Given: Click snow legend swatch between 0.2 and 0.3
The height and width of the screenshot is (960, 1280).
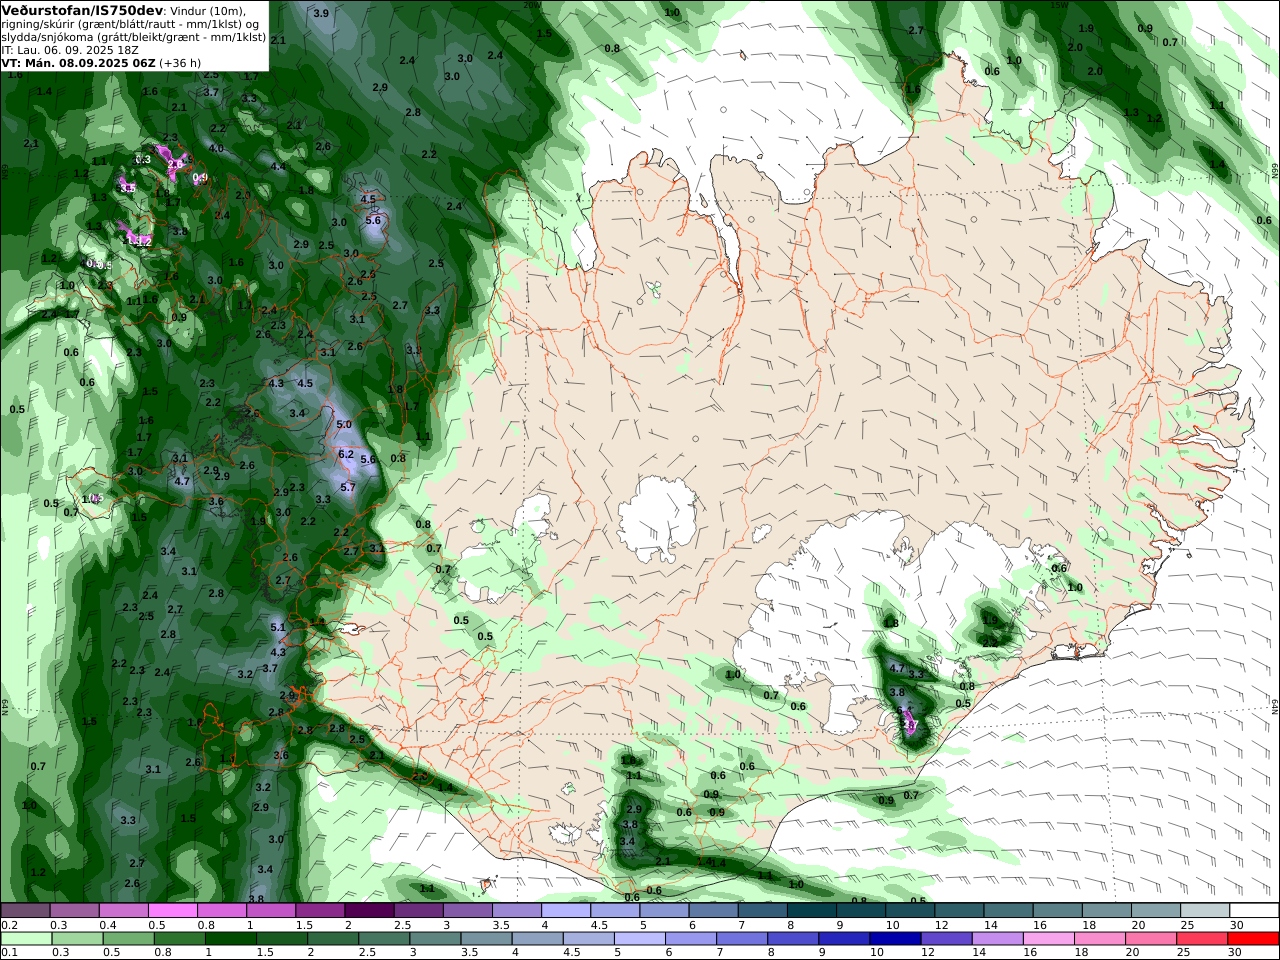Looking at the screenshot, I should pos(27,910).
